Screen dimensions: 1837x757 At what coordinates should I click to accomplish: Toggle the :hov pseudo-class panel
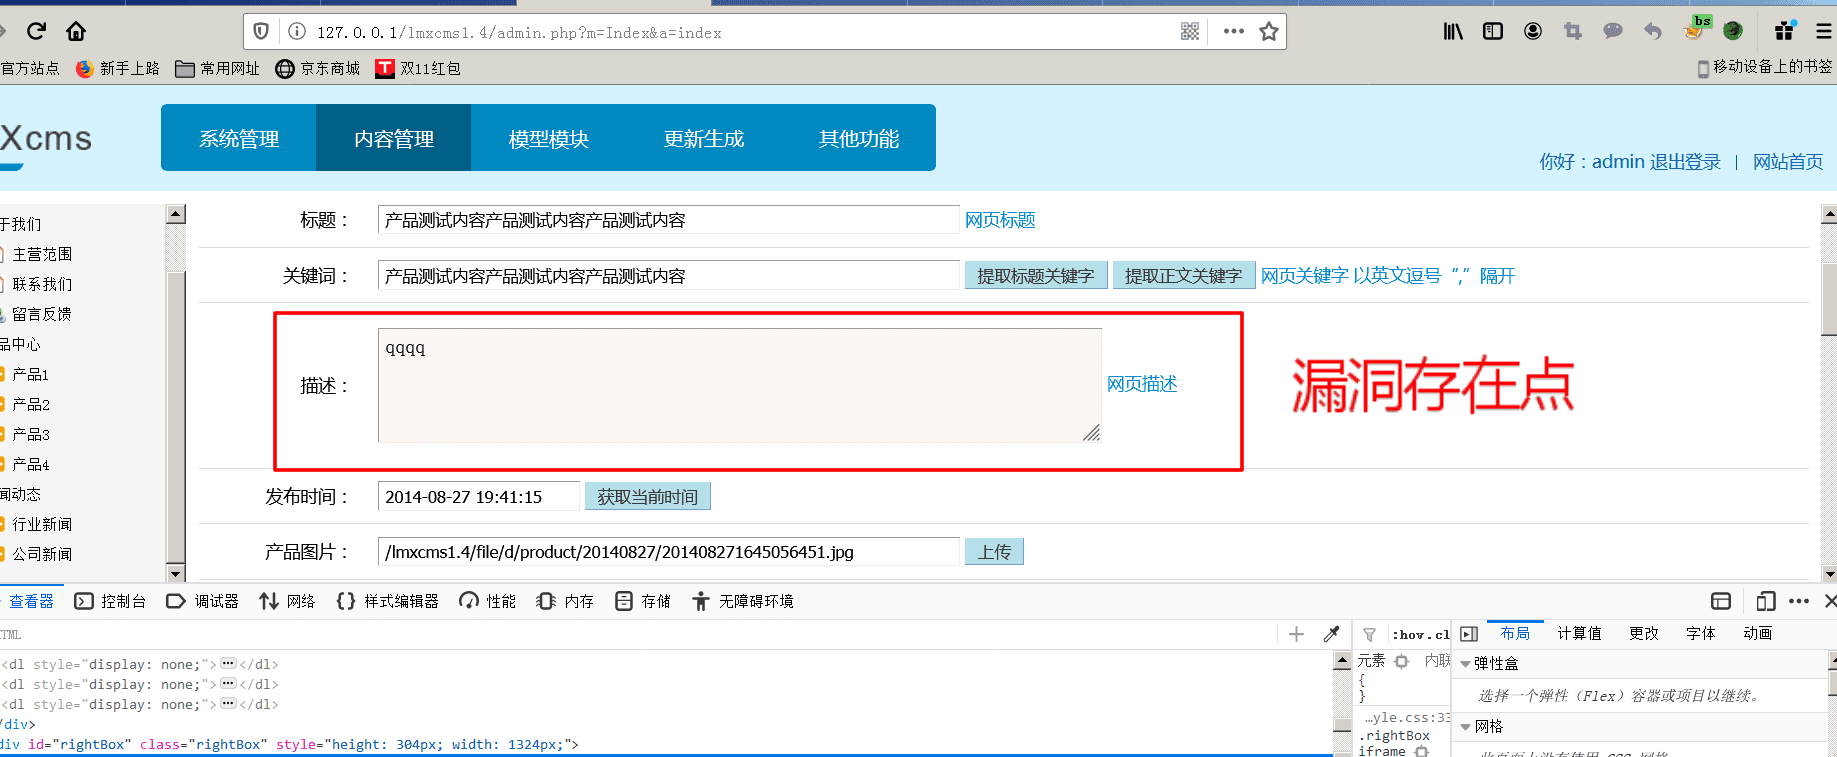click(1408, 635)
